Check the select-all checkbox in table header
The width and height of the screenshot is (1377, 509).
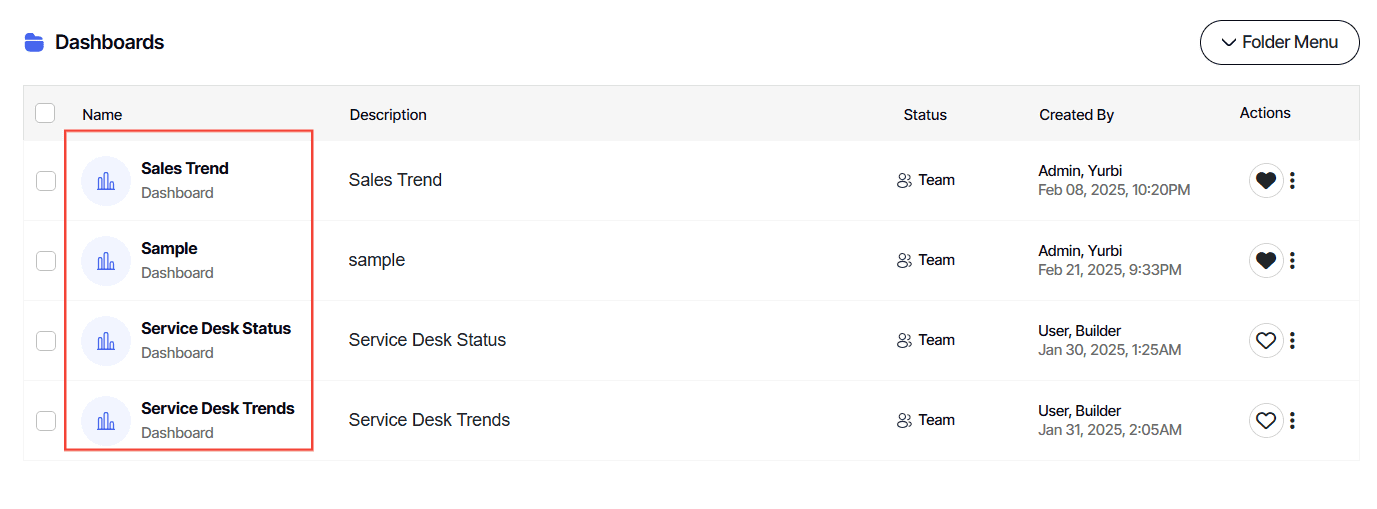pos(45,113)
